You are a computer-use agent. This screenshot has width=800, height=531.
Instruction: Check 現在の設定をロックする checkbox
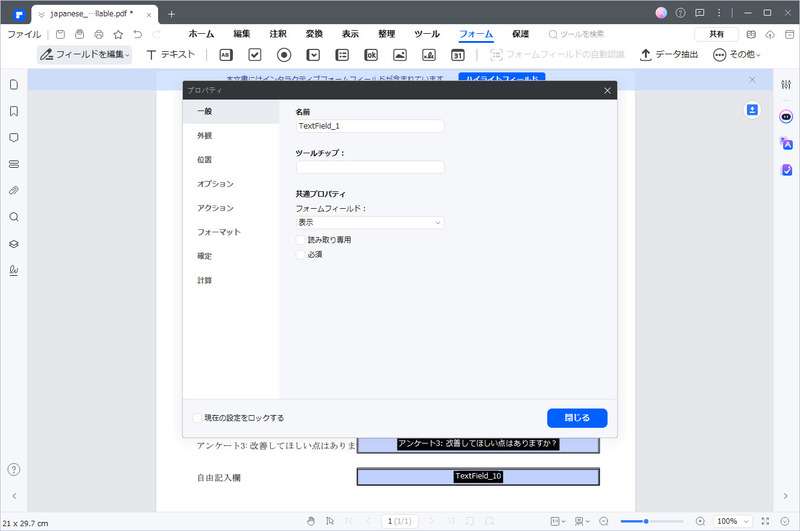197,418
